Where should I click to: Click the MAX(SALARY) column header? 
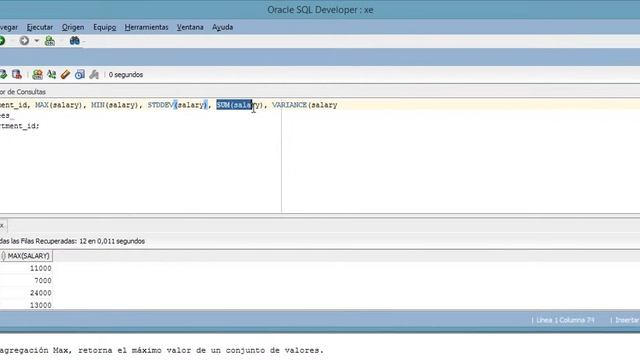click(26, 256)
